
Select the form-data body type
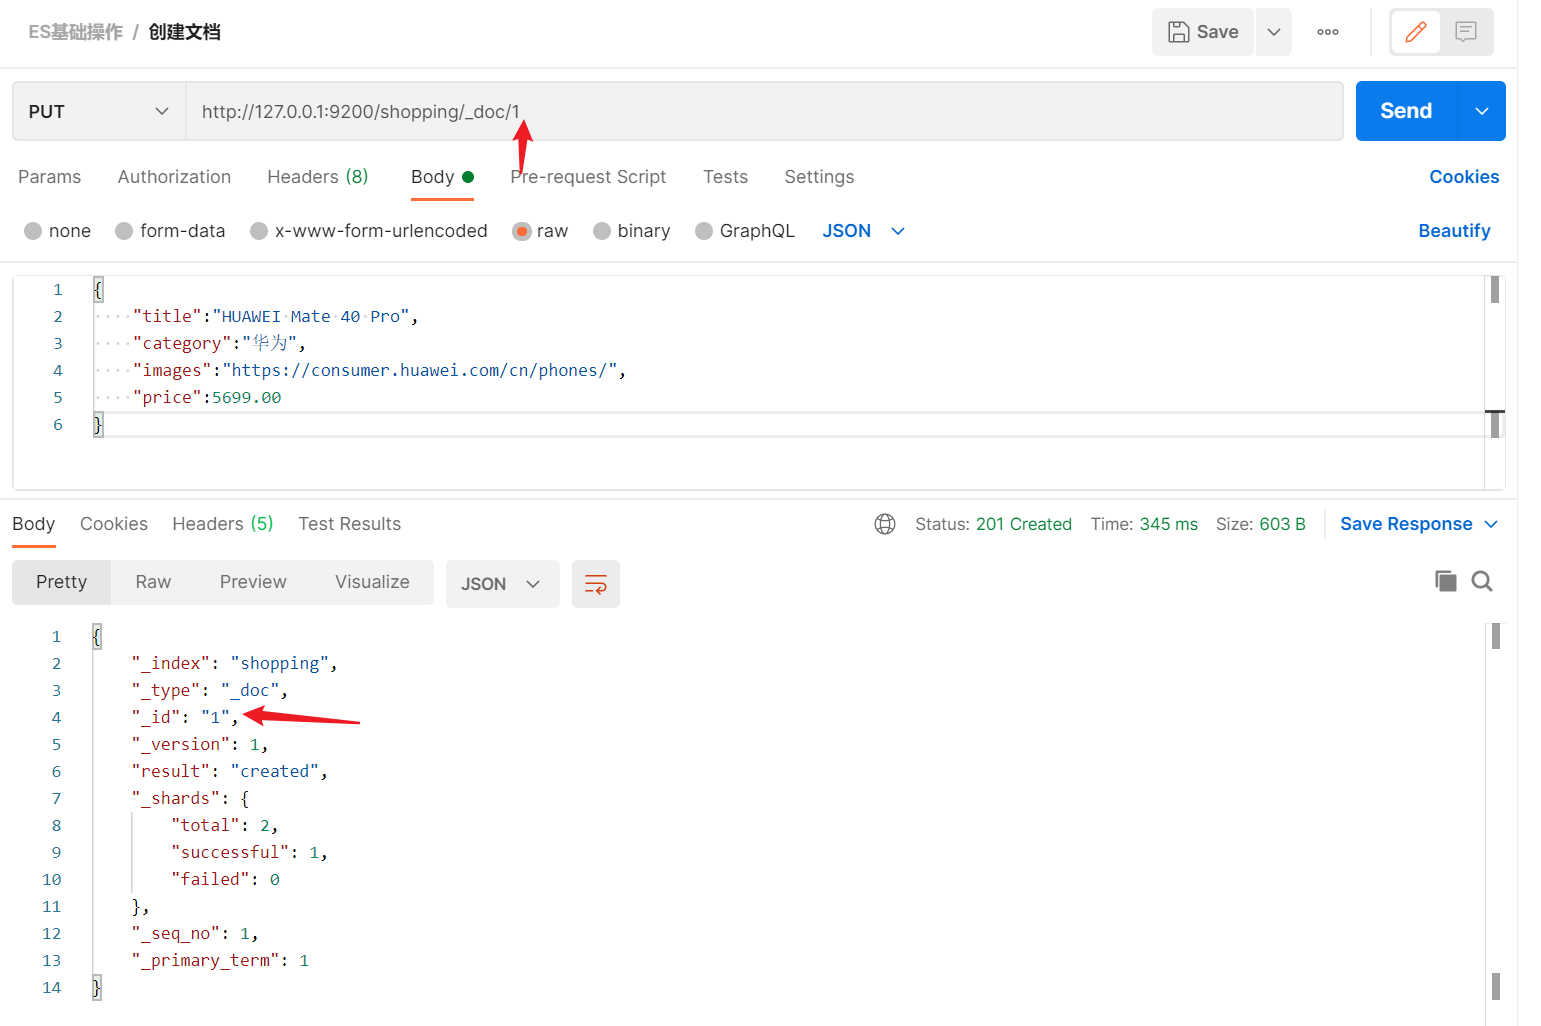(x=170, y=230)
